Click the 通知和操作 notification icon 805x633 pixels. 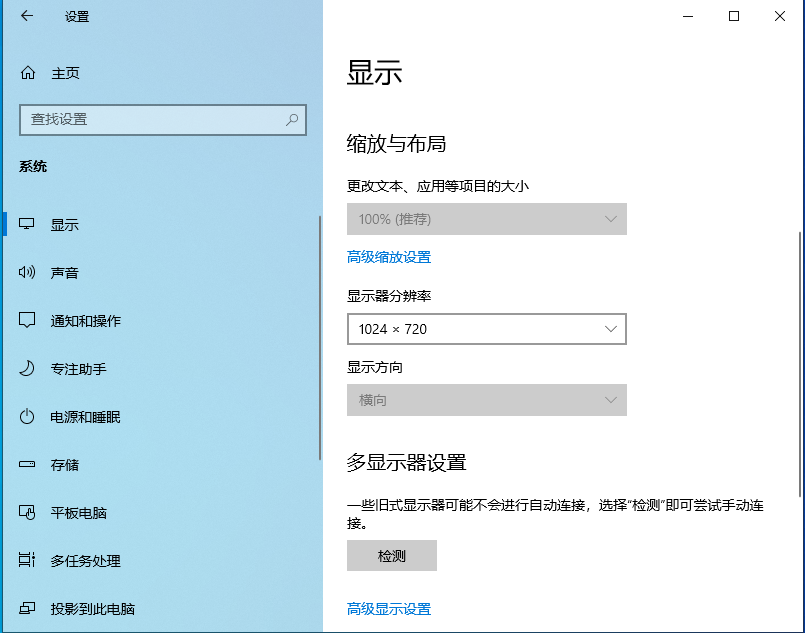coord(27,320)
